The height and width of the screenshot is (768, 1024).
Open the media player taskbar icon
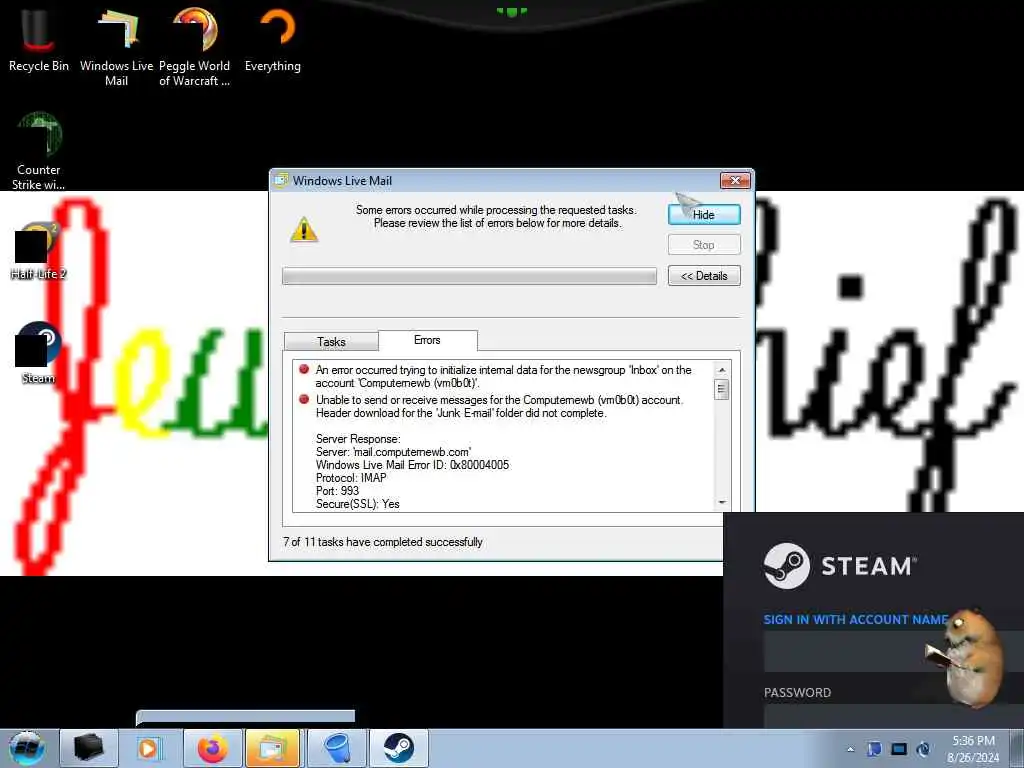[148, 748]
